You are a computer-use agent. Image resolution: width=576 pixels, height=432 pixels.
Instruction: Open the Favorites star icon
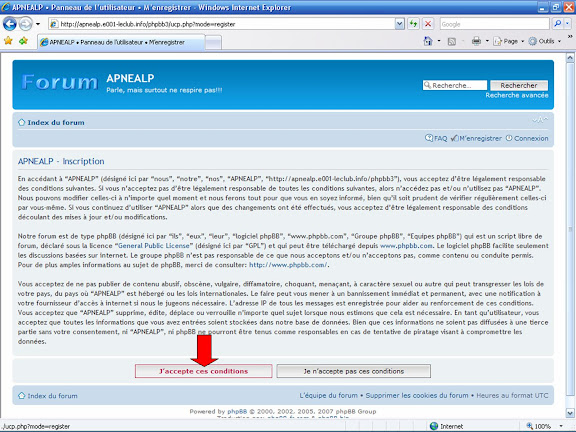(x=8, y=41)
